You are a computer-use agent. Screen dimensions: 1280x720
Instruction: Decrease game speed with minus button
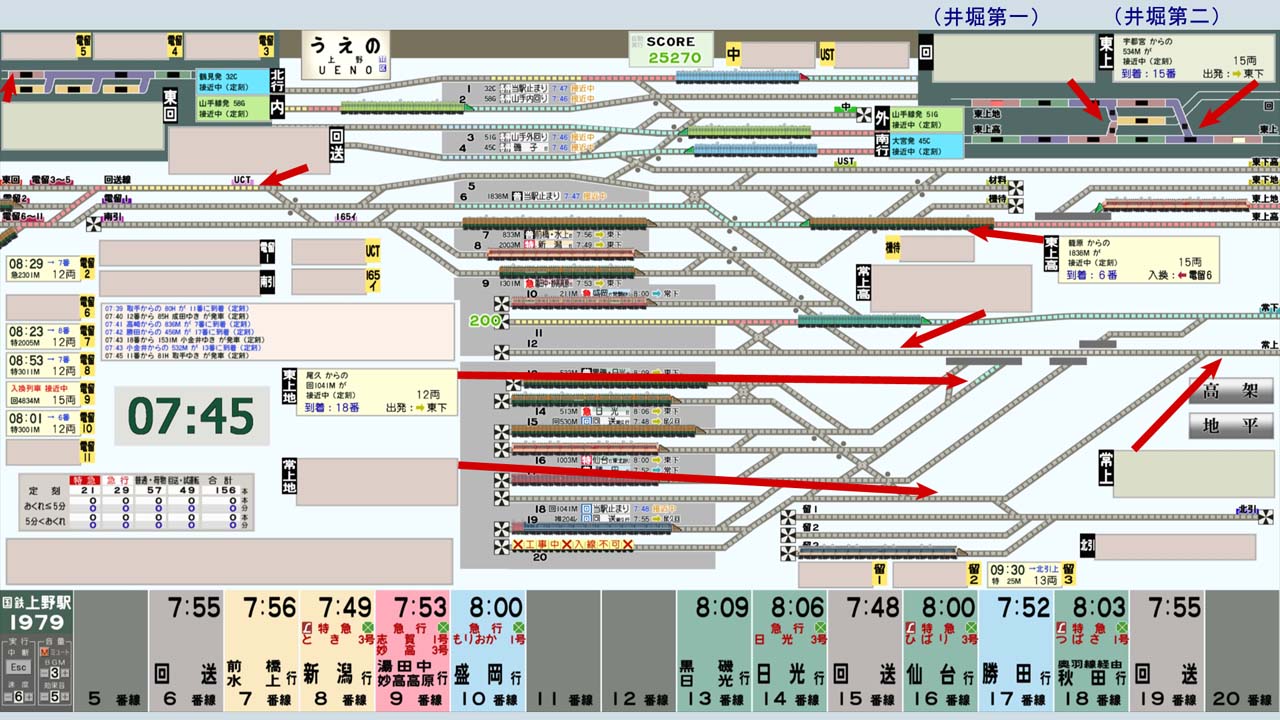click(x=6, y=697)
